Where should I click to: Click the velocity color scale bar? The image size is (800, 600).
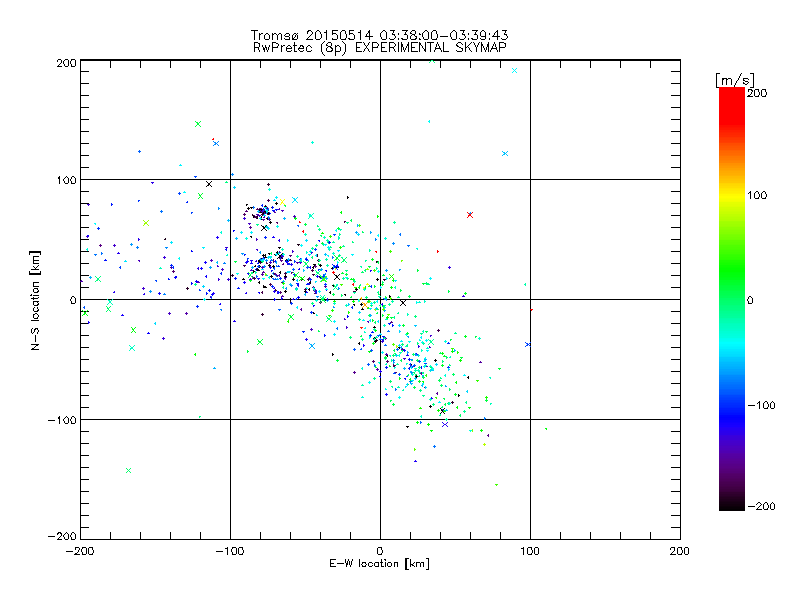coord(732,299)
